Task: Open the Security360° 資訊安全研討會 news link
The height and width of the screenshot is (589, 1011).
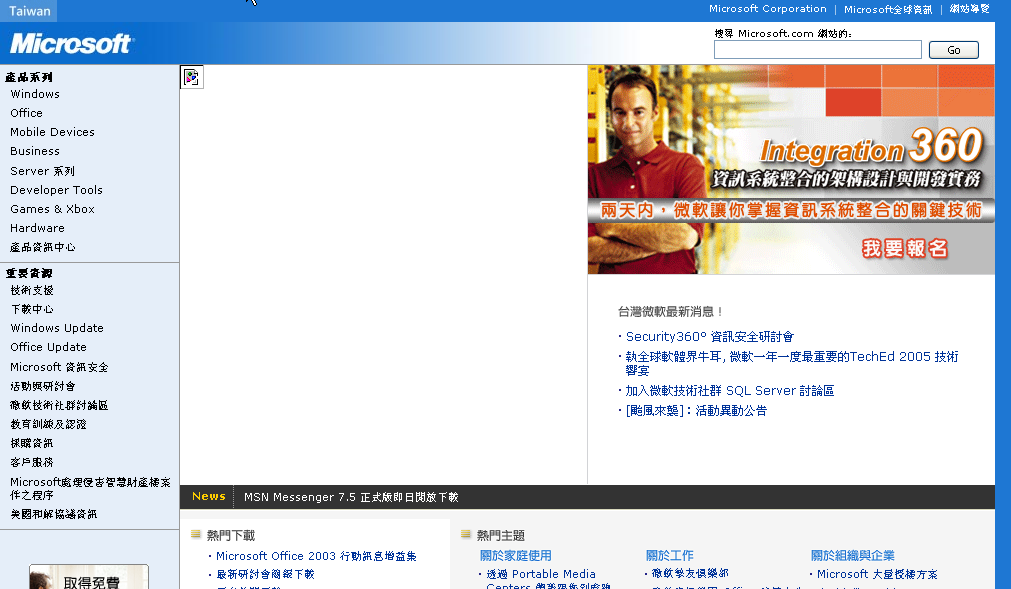Action: tap(710, 336)
